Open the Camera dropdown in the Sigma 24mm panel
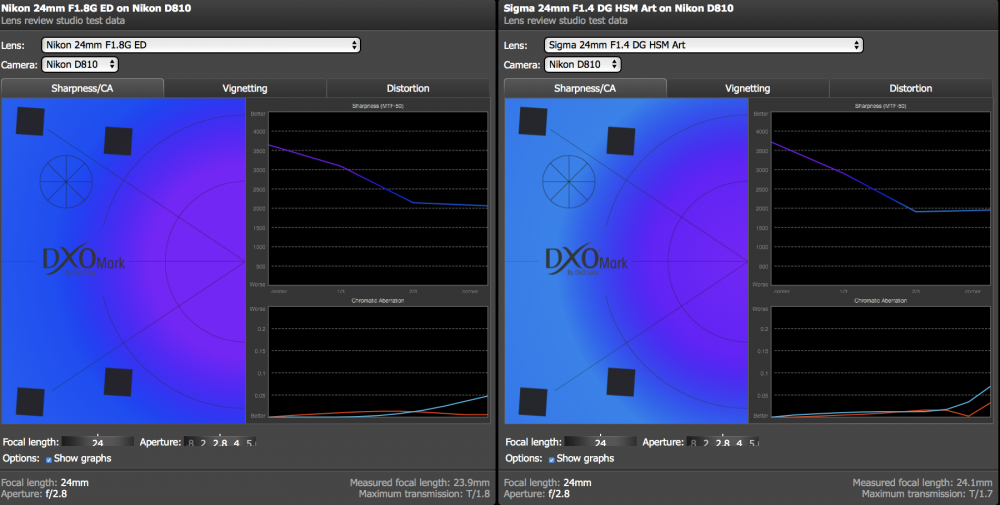The image size is (1000, 505). pyautogui.click(x=583, y=64)
